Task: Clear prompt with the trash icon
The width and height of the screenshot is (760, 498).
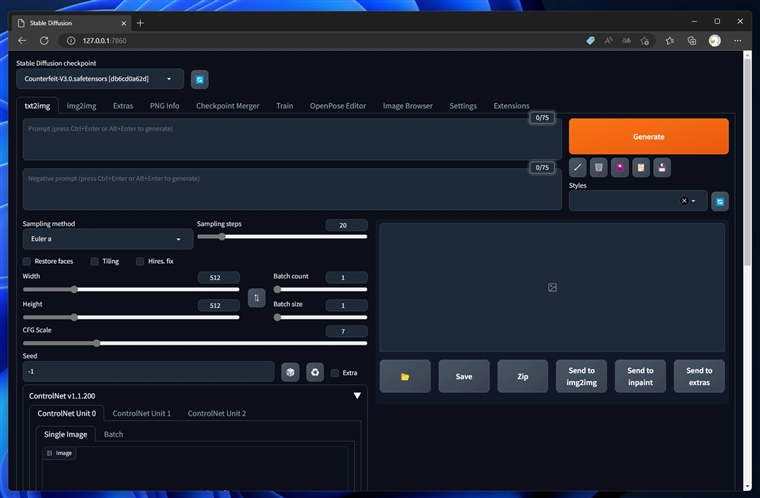Action: tap(599, 168)
